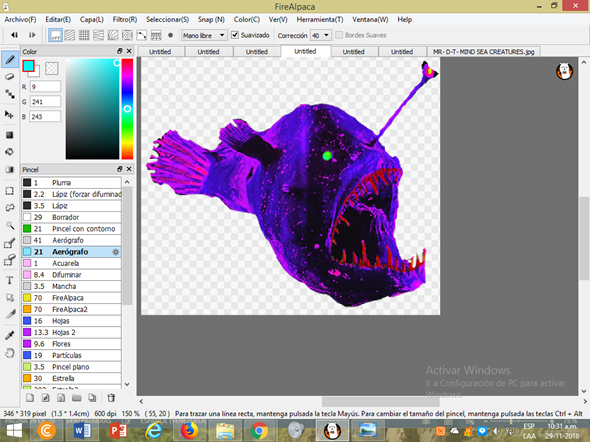
Task: Select the Bucket fill tool
Action: pos(10,152)
